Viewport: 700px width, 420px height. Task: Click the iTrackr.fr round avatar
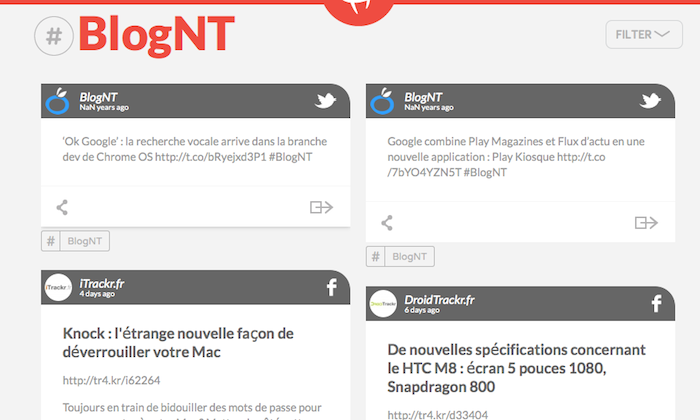[x=58, y=287]
